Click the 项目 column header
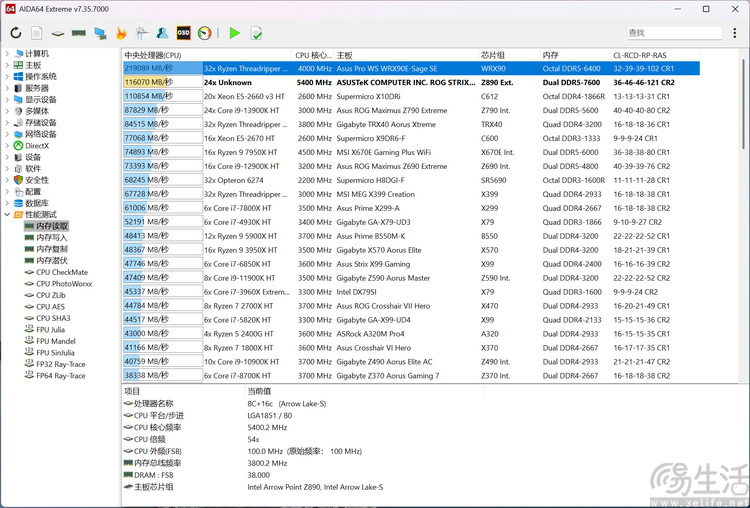 tap(183, 391)
